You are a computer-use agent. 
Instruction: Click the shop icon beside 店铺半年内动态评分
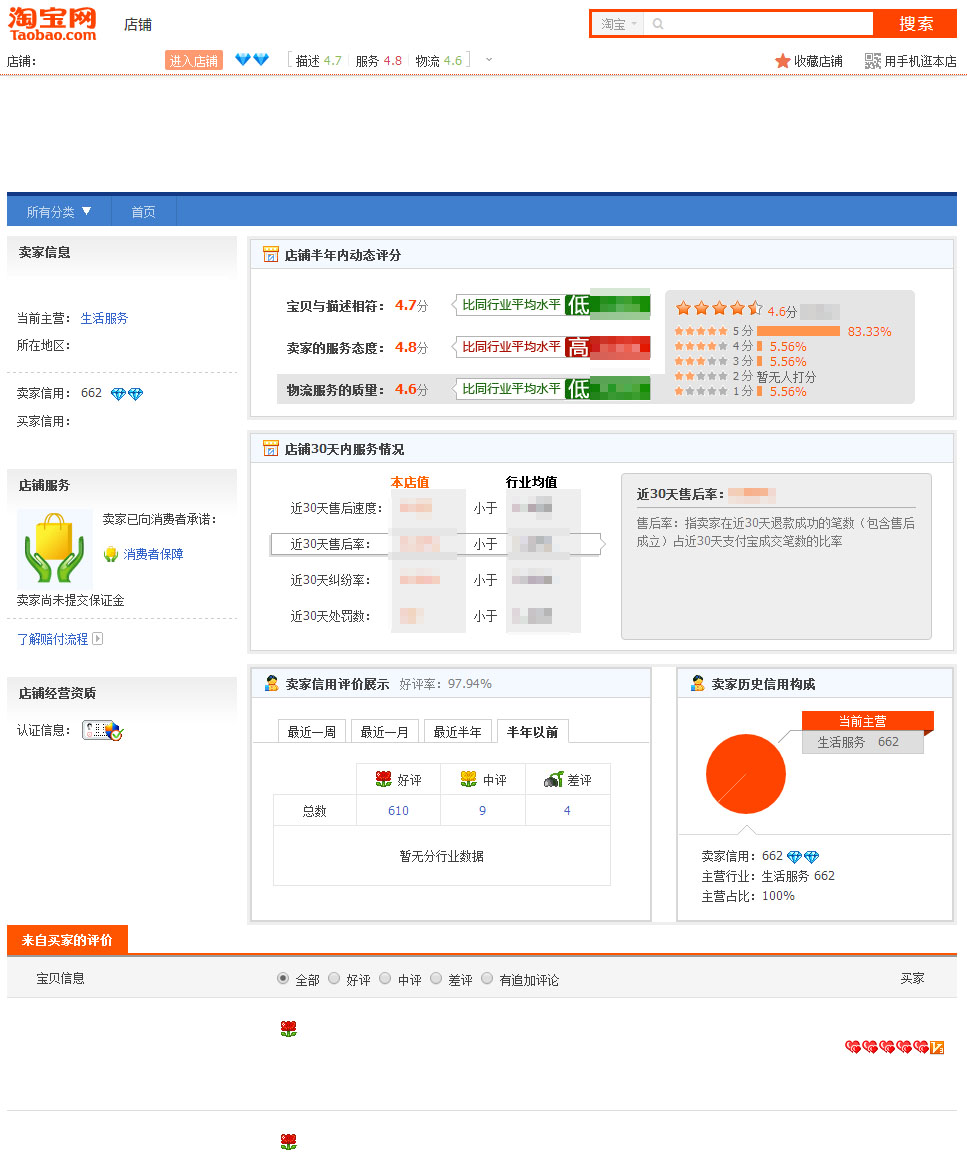pos(270,254)
